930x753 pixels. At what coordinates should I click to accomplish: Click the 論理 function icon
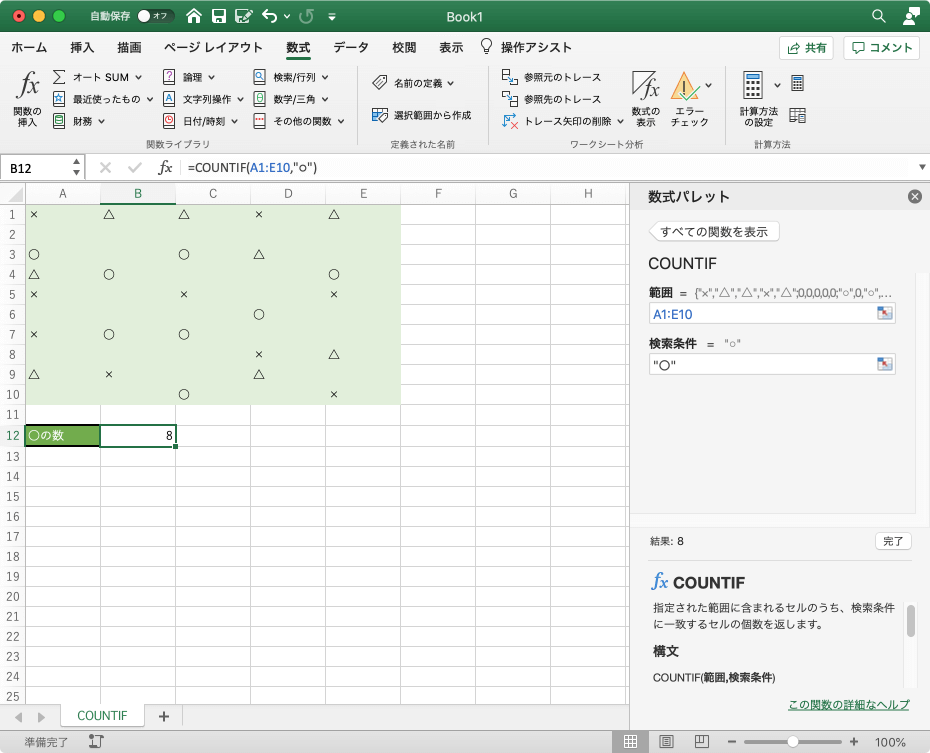click(169, 77)
